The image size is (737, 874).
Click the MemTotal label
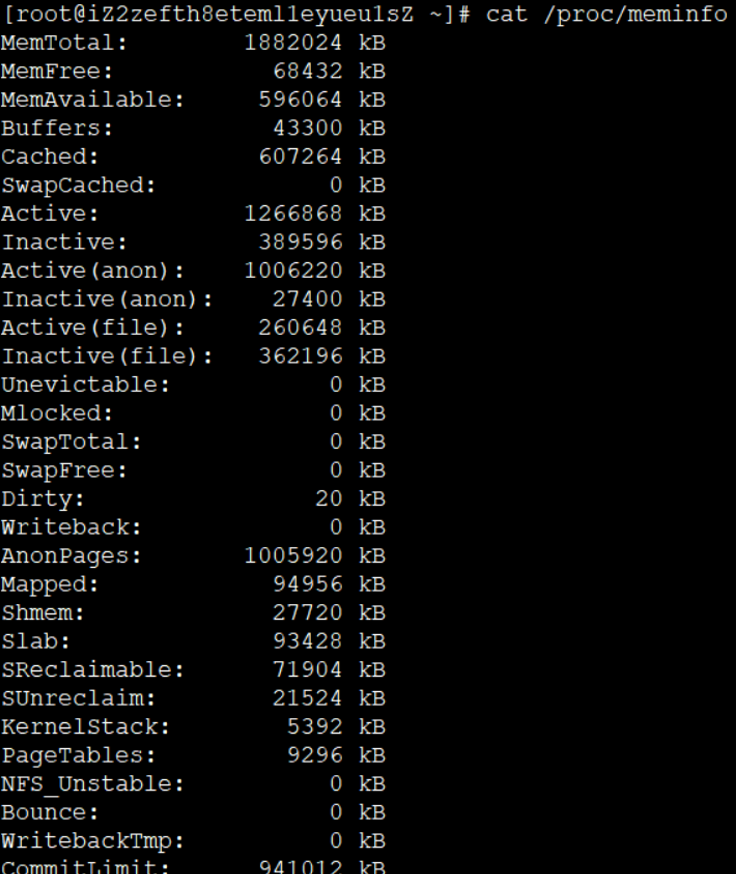coord(57,44)
